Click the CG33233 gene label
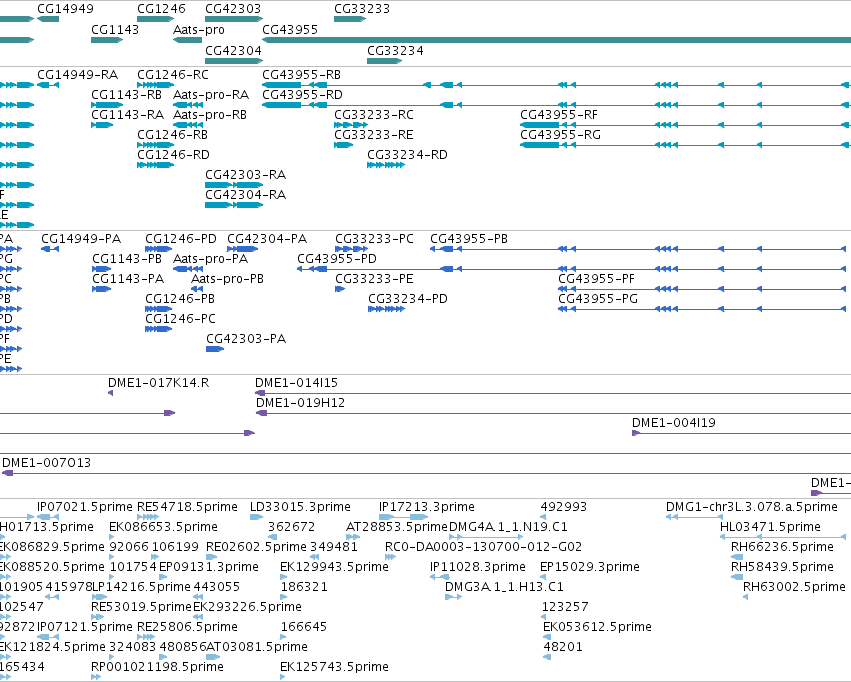 pyautogui.click(x=362, y=9)
